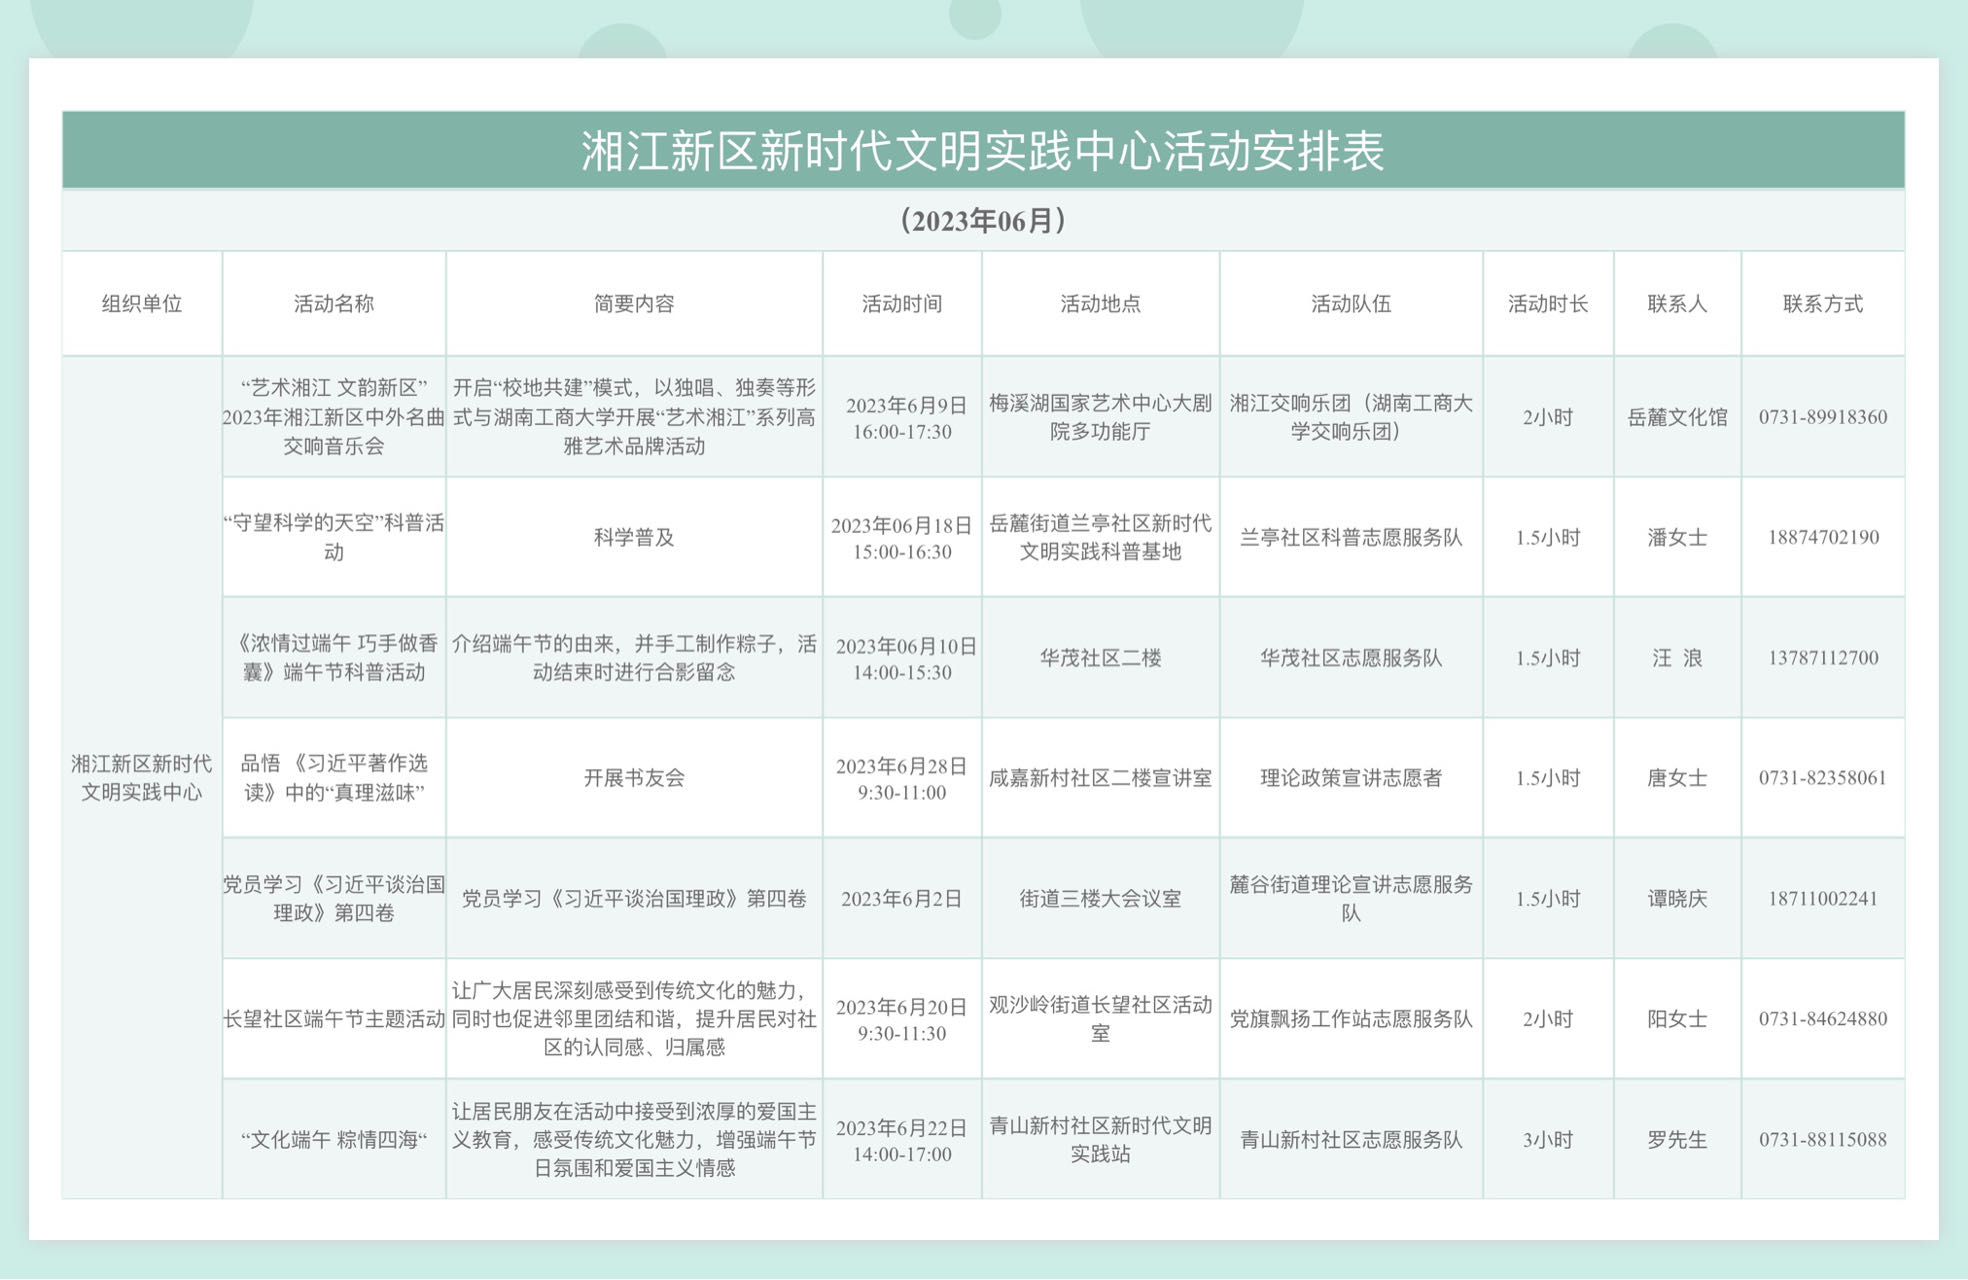Select the 青山新村社区志愿服务队 cell
This screenshot has width=1968, height=1280.
pos(1351,1139)
